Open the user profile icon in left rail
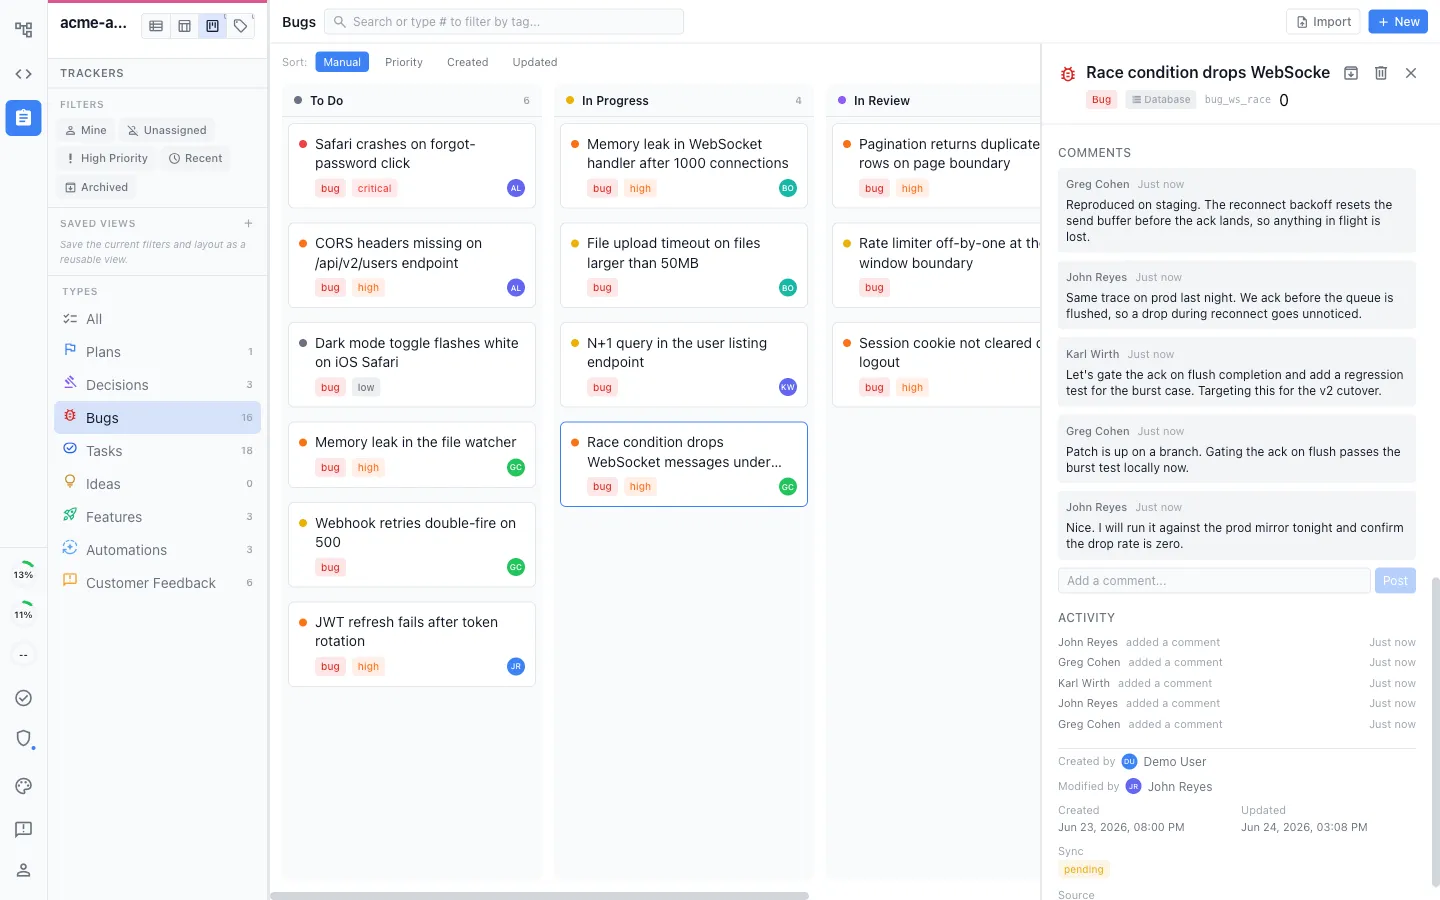This screenshot has width=1440, height=900. 23,870
